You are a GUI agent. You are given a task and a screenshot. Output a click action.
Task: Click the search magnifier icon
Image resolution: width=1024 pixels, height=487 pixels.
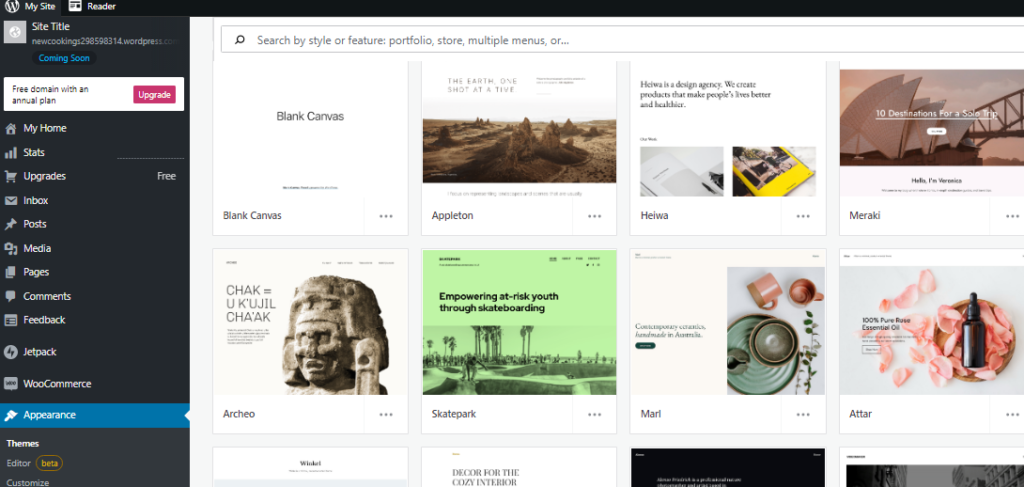[x=240, y=40]
